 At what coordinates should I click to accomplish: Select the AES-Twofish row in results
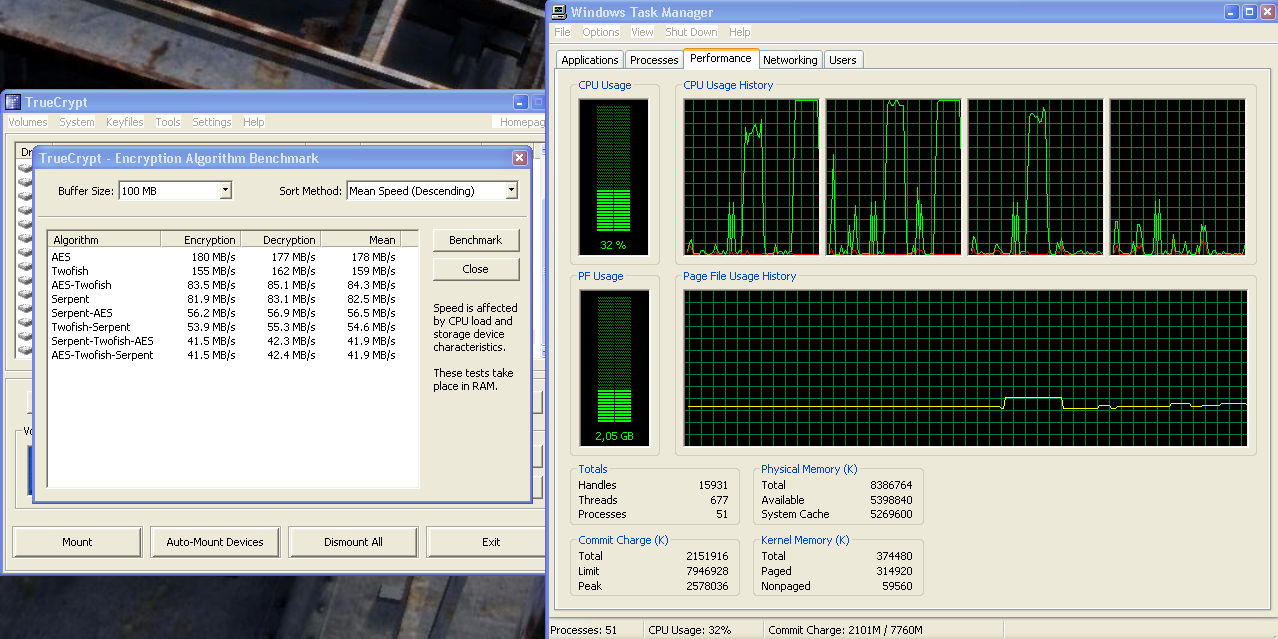(x=82, y=285)
